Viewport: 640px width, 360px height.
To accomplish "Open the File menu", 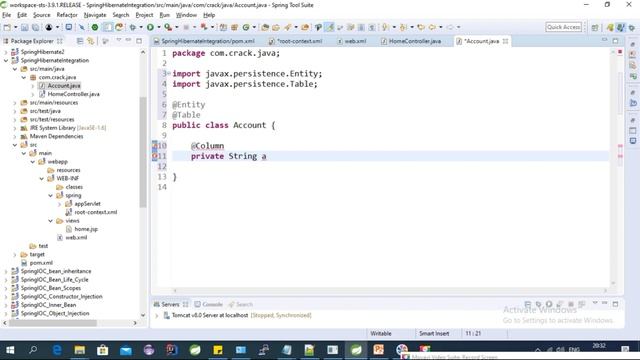I will tap(7, 15).
